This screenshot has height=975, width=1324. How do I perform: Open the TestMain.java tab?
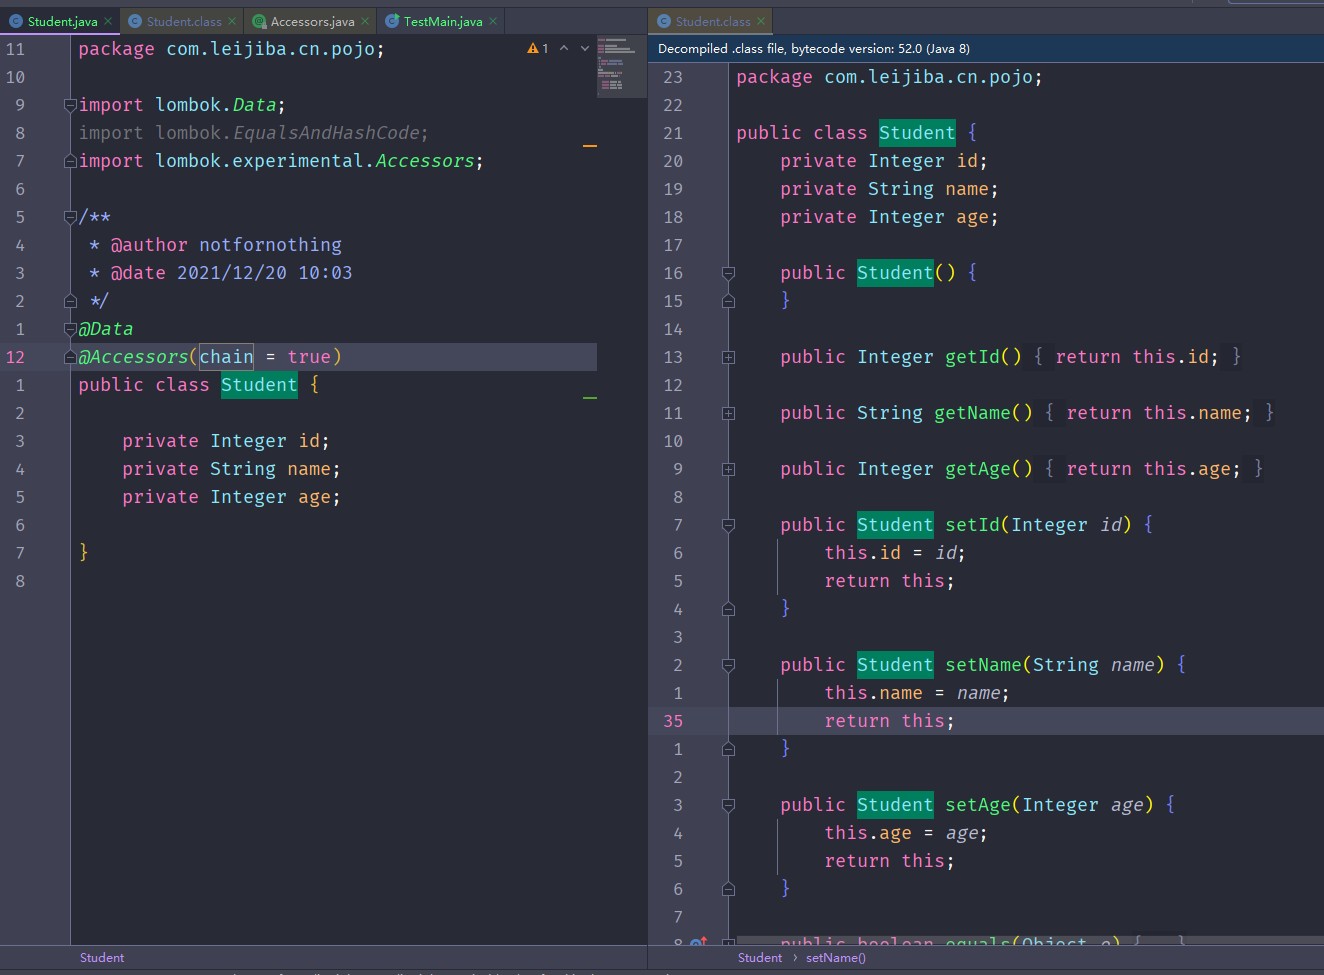tap(442, 21)
